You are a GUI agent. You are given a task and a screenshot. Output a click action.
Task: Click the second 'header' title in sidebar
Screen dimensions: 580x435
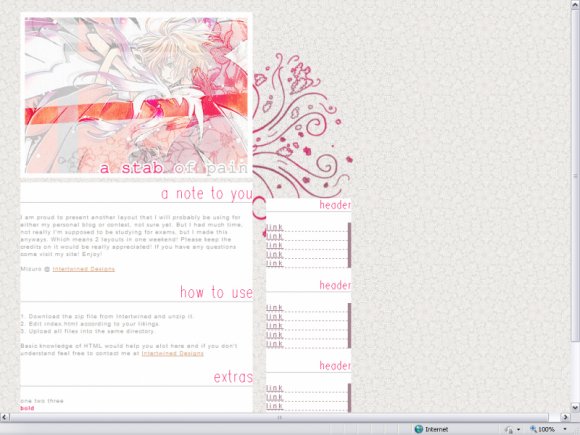[x=335, y=285]
